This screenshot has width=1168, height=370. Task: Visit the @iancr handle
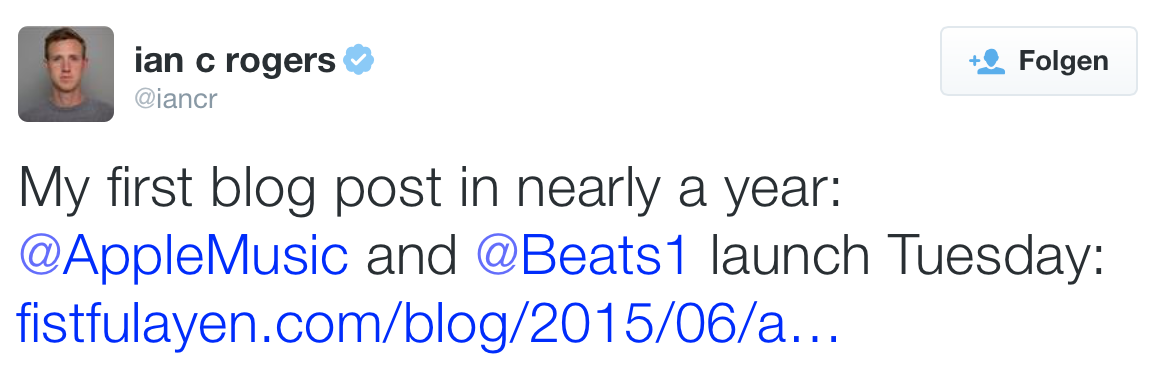[x=176, y=99]
